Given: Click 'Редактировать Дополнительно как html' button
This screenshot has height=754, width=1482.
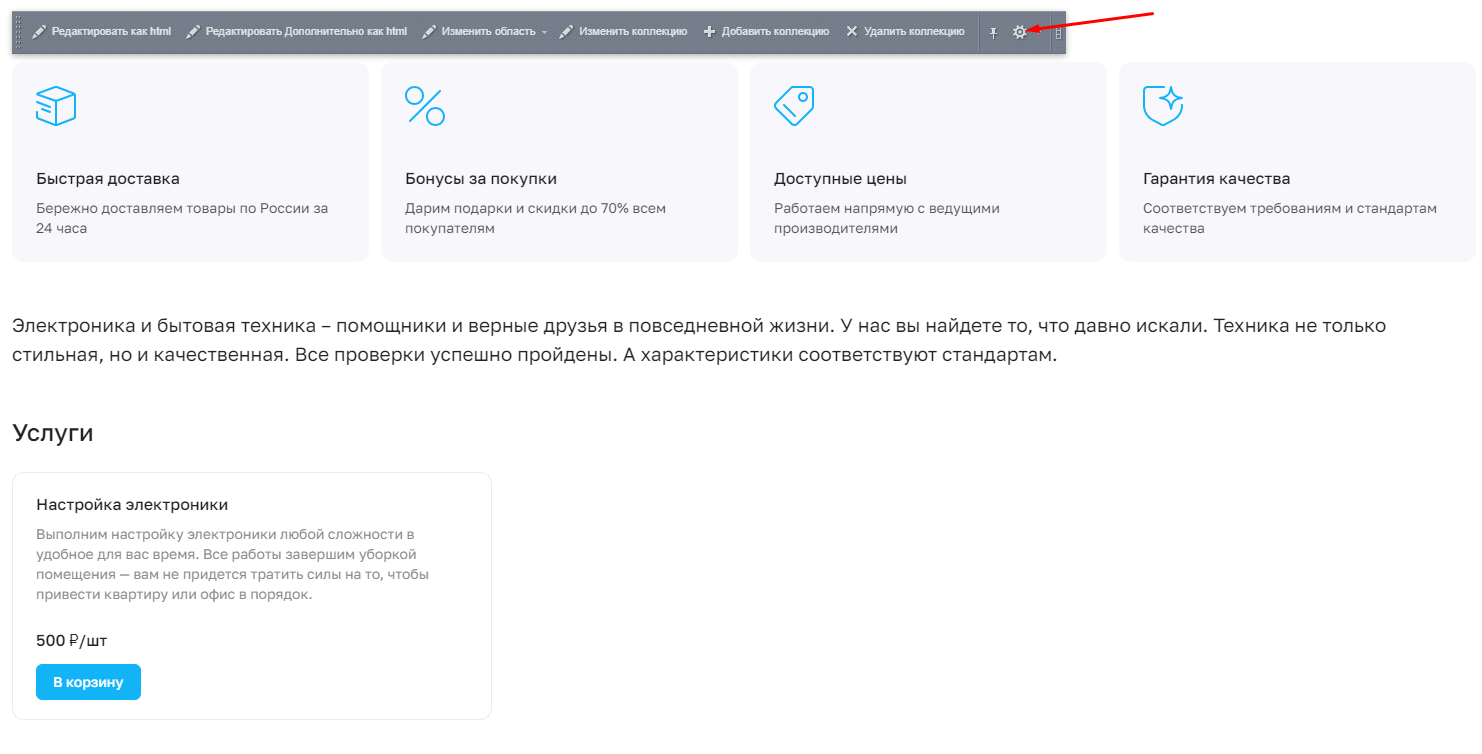Looking at the screenshot, I should click(x=296, y=32).
